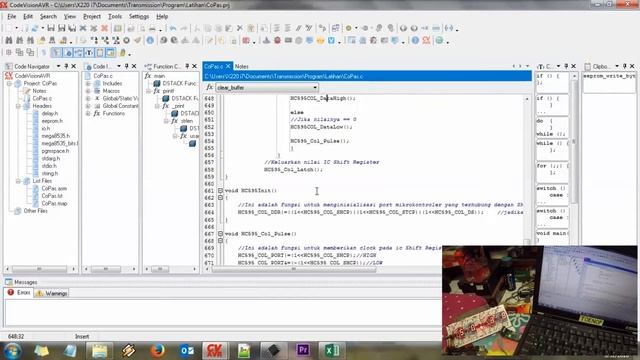Image resolution: width=640 pixels, height=360 pixels.
Task: Select CoPas.c in Code Navigator tree
Action: pyautogui.click(x=42, y=98)
